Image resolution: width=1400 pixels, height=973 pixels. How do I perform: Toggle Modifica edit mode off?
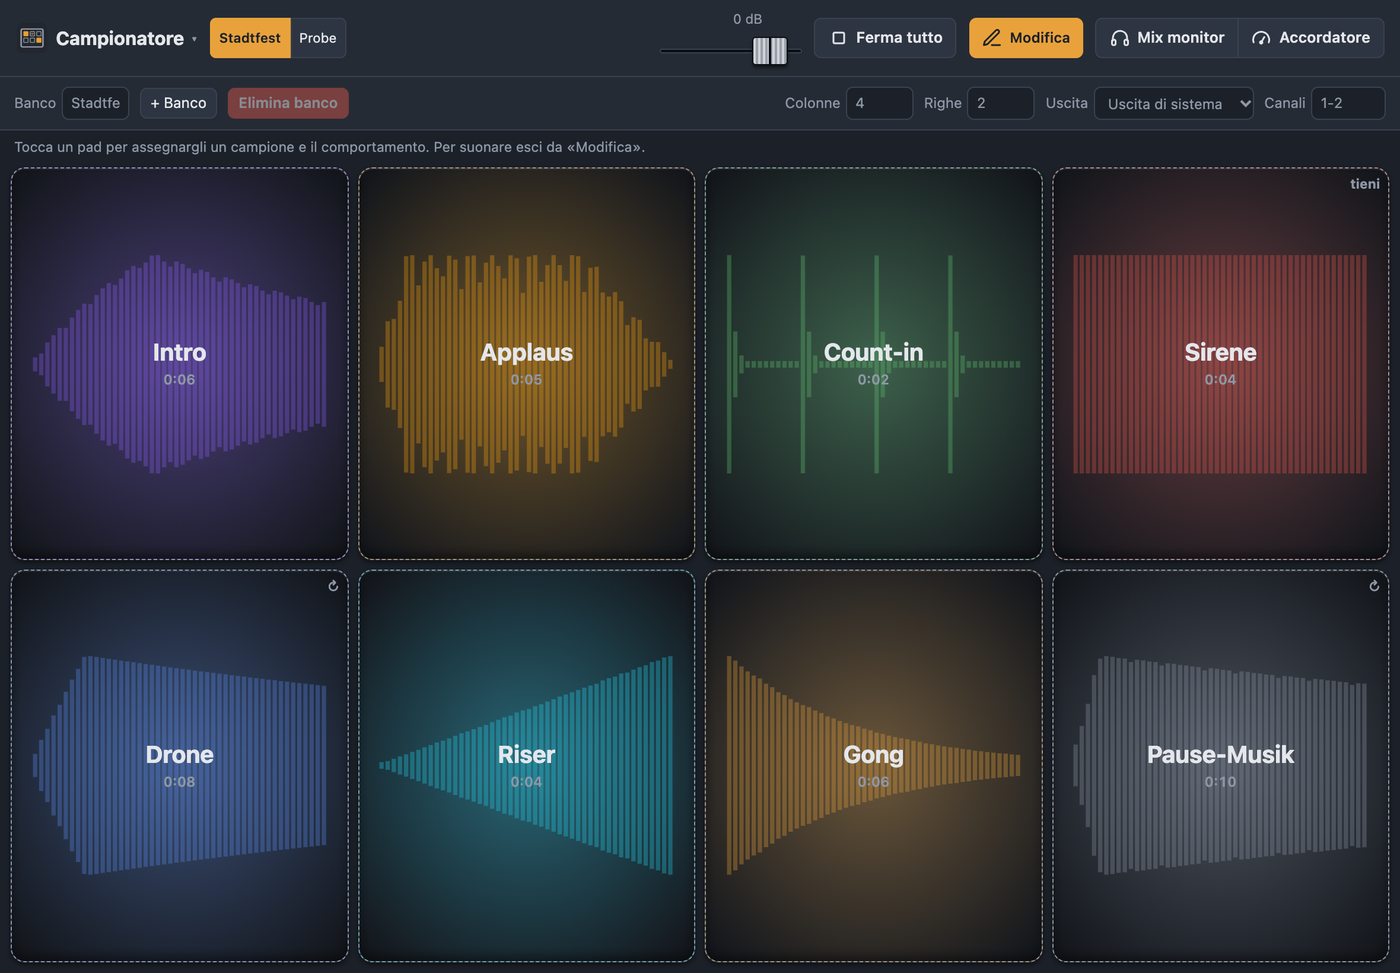click(x=1026, y=38)
